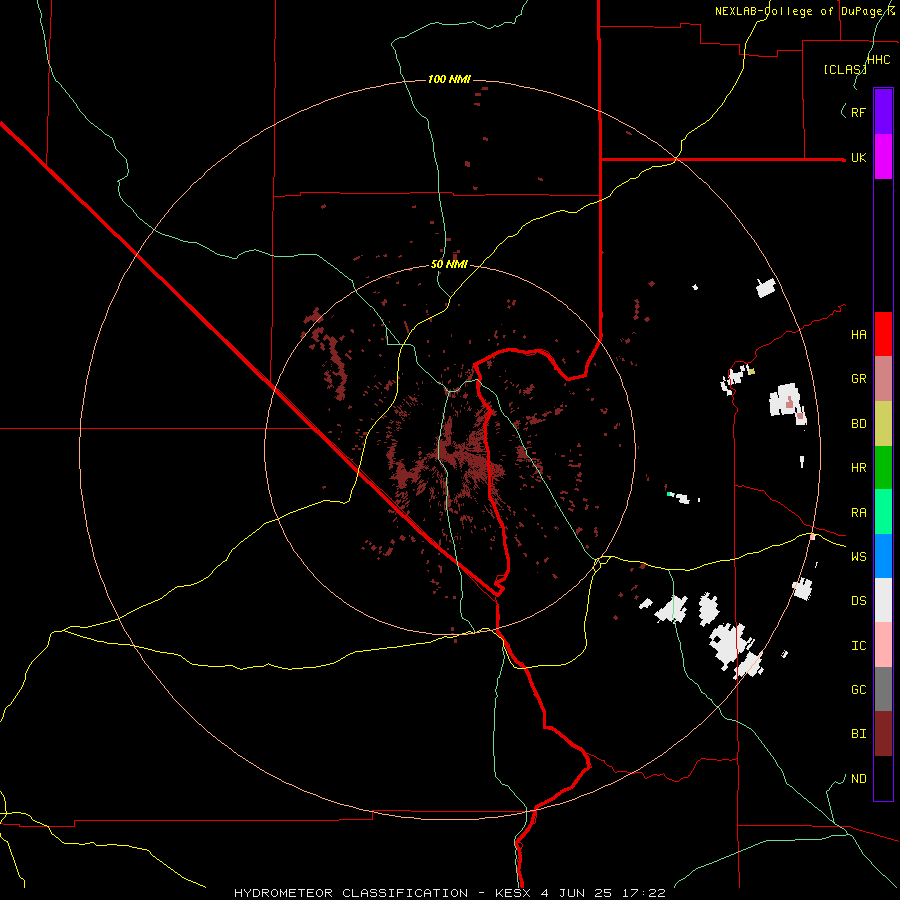
Task: Click the 50 NMI range ring label
Action: click(x=449, y=265)
